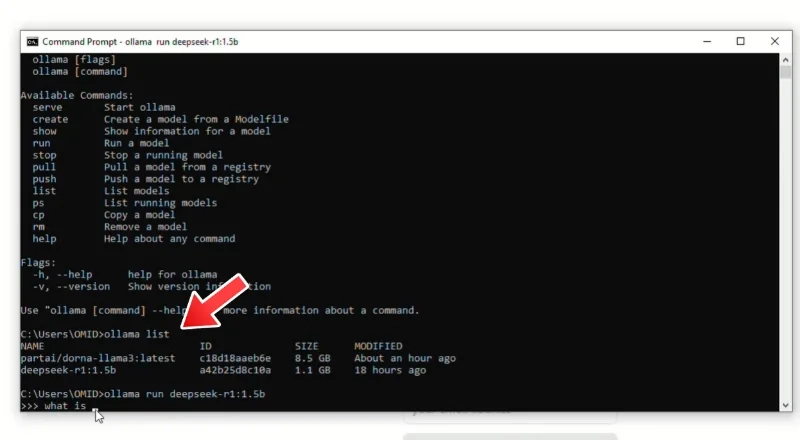The image size is (800, 440).
Task: Click the 'partai/dorna-llama3:latest' model name
Action: (97, 358)
